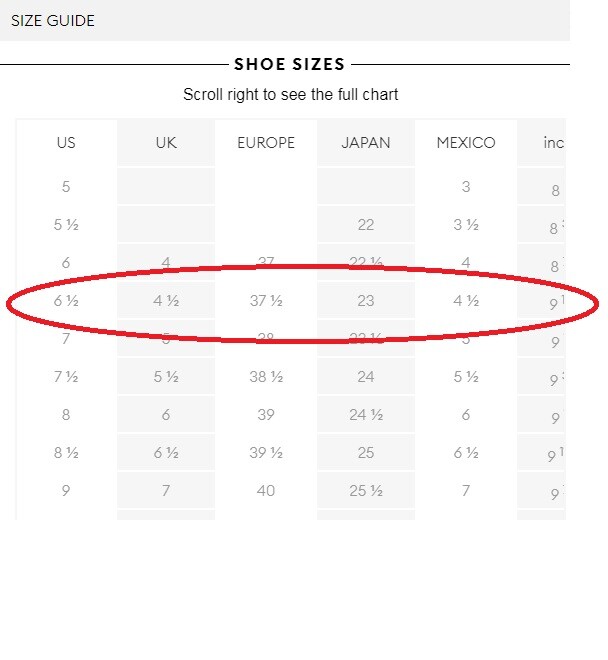Image resolution: width=608 pixels, height=660 pixels.
Task: Click Japan size 24 ½ cell
Action: 365,415
